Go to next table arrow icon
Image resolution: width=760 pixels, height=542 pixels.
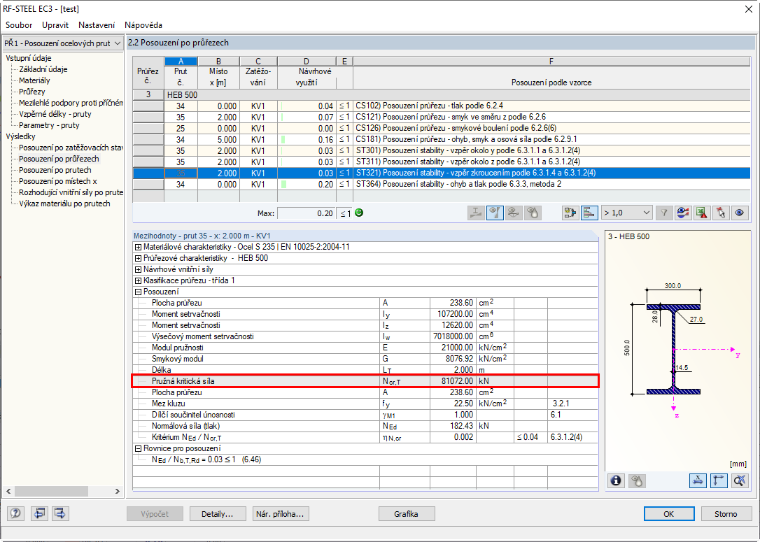pos(61,513)
